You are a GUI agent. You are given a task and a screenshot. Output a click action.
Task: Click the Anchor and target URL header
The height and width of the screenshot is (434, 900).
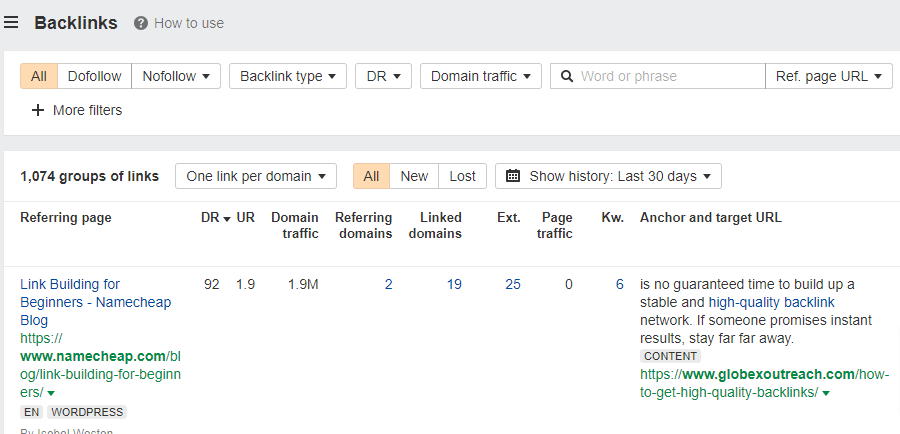711,218
